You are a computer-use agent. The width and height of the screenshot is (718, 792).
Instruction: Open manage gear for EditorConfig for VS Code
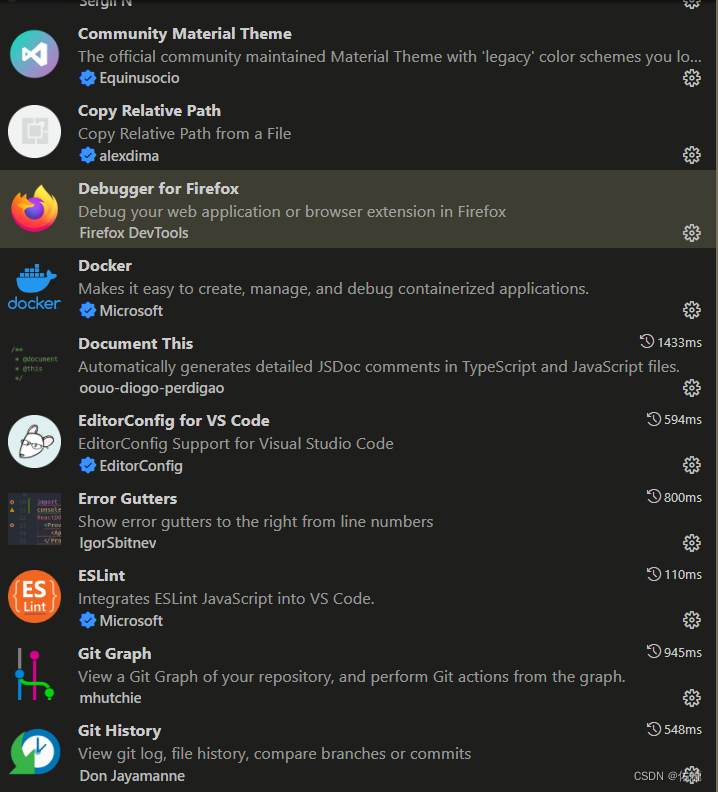(x=691, y=465)
